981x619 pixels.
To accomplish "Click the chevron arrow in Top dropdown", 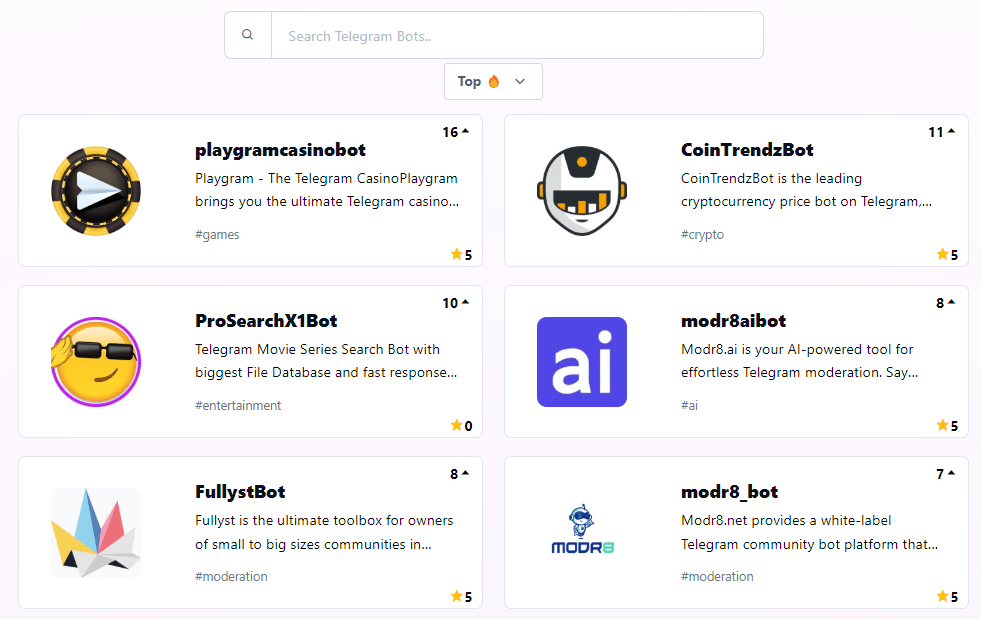I will pos(520,81).
